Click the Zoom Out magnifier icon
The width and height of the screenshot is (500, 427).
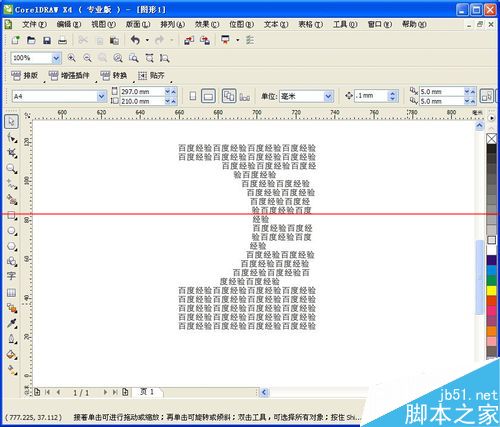click(87, 58)
